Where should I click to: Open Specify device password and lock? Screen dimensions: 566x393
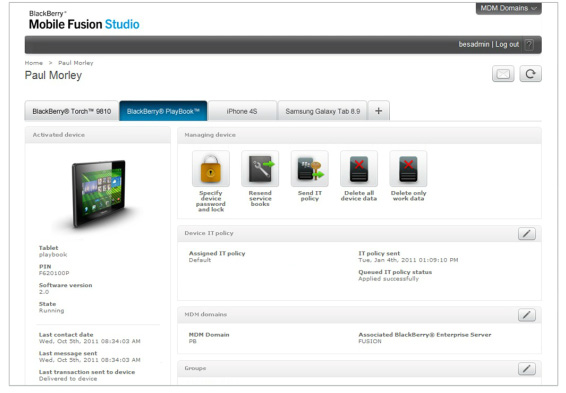pos(211,169)
